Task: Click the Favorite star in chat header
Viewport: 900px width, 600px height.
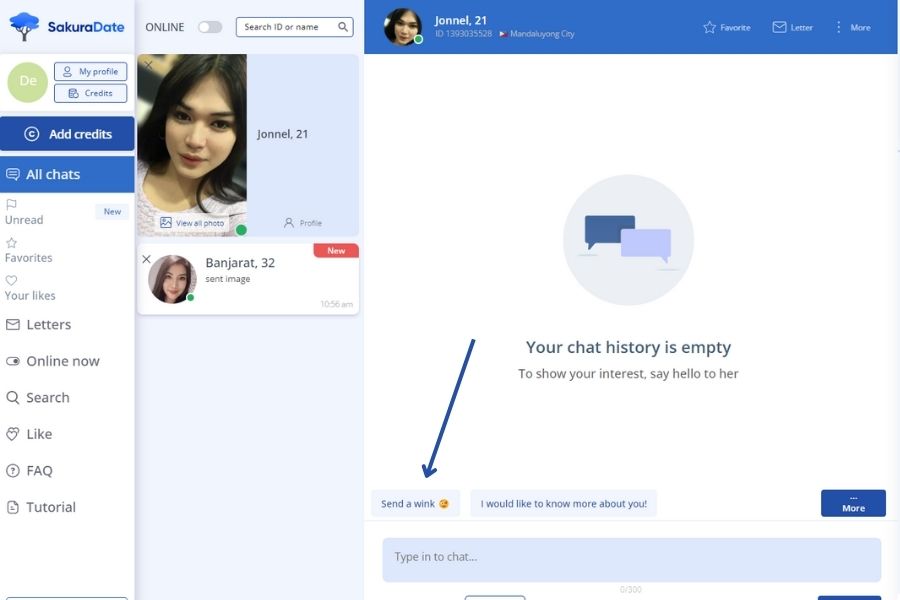Action: coord(710,27)
